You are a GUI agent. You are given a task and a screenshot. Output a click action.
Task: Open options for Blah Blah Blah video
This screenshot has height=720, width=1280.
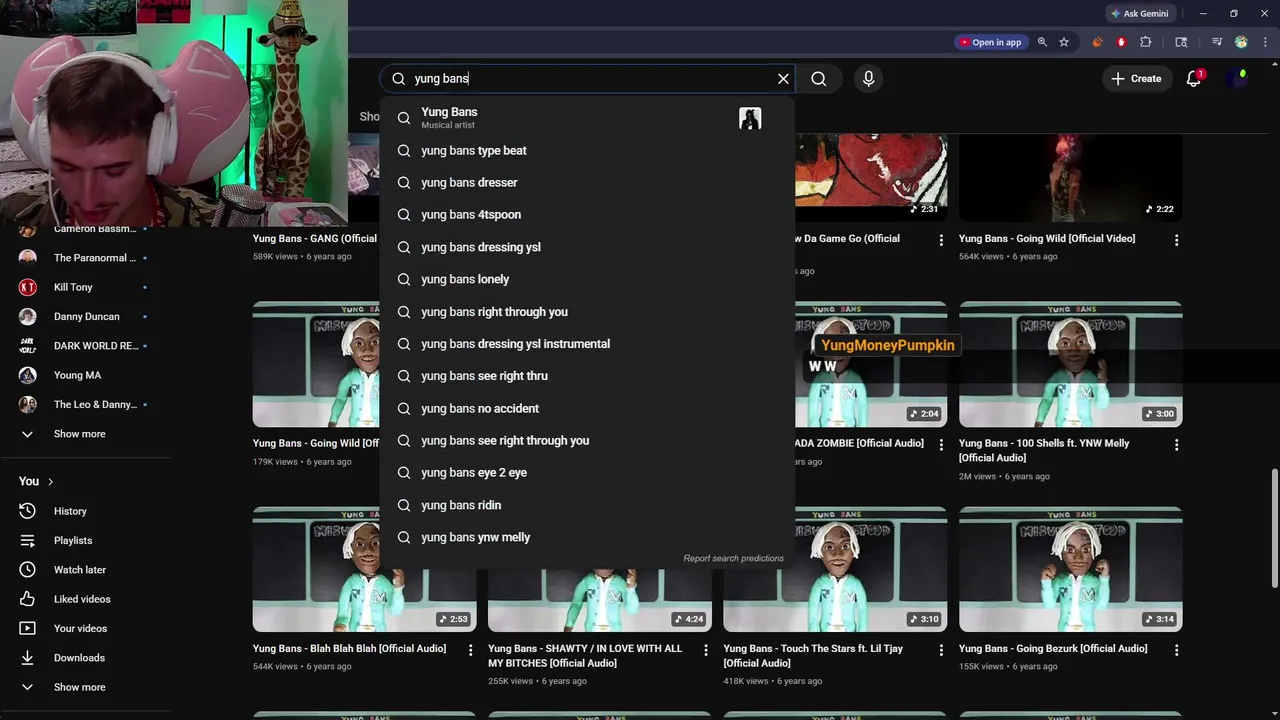[470, 650]
